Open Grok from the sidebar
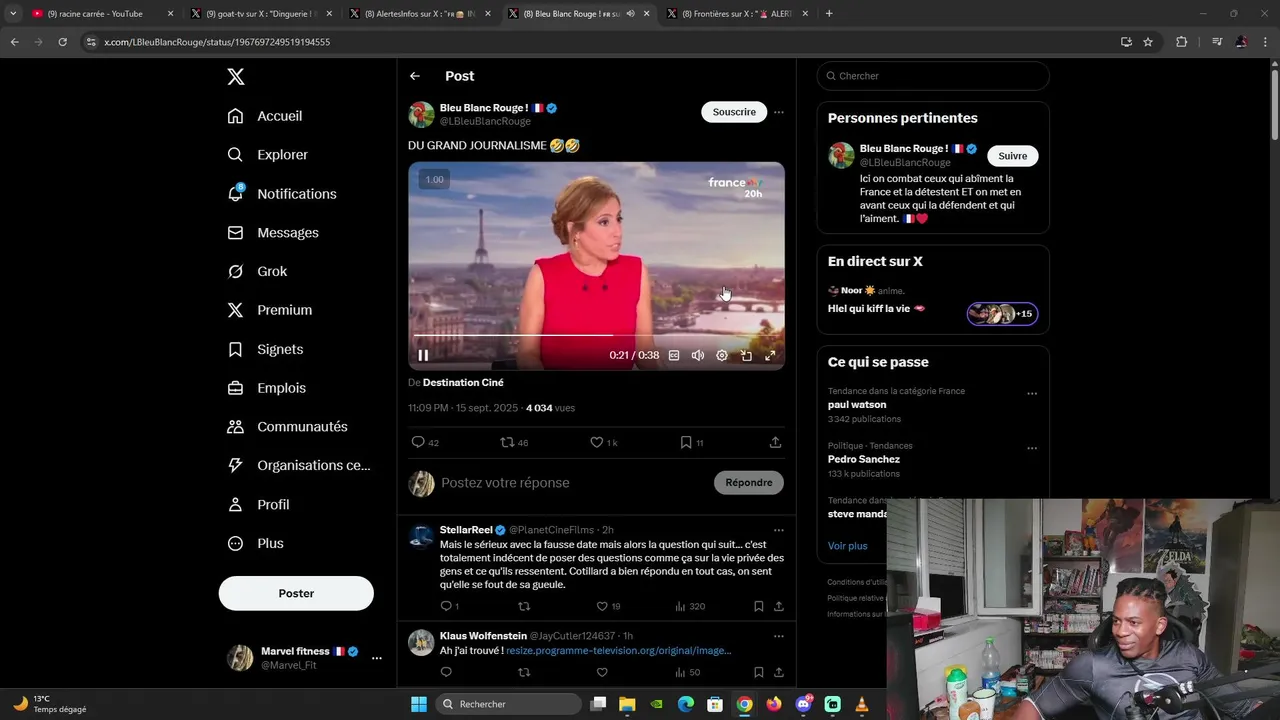1280x720 pixels. 257,272
